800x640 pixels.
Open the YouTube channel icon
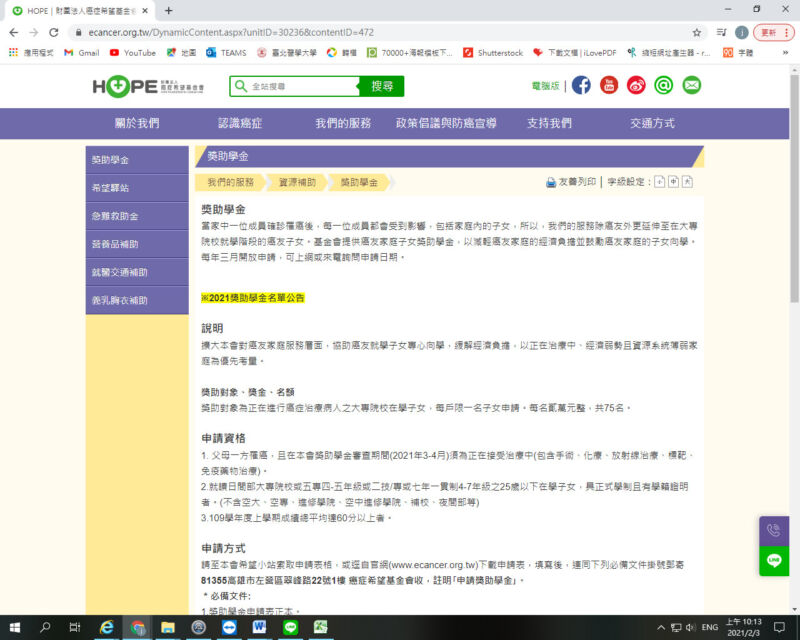pos(609,86)
